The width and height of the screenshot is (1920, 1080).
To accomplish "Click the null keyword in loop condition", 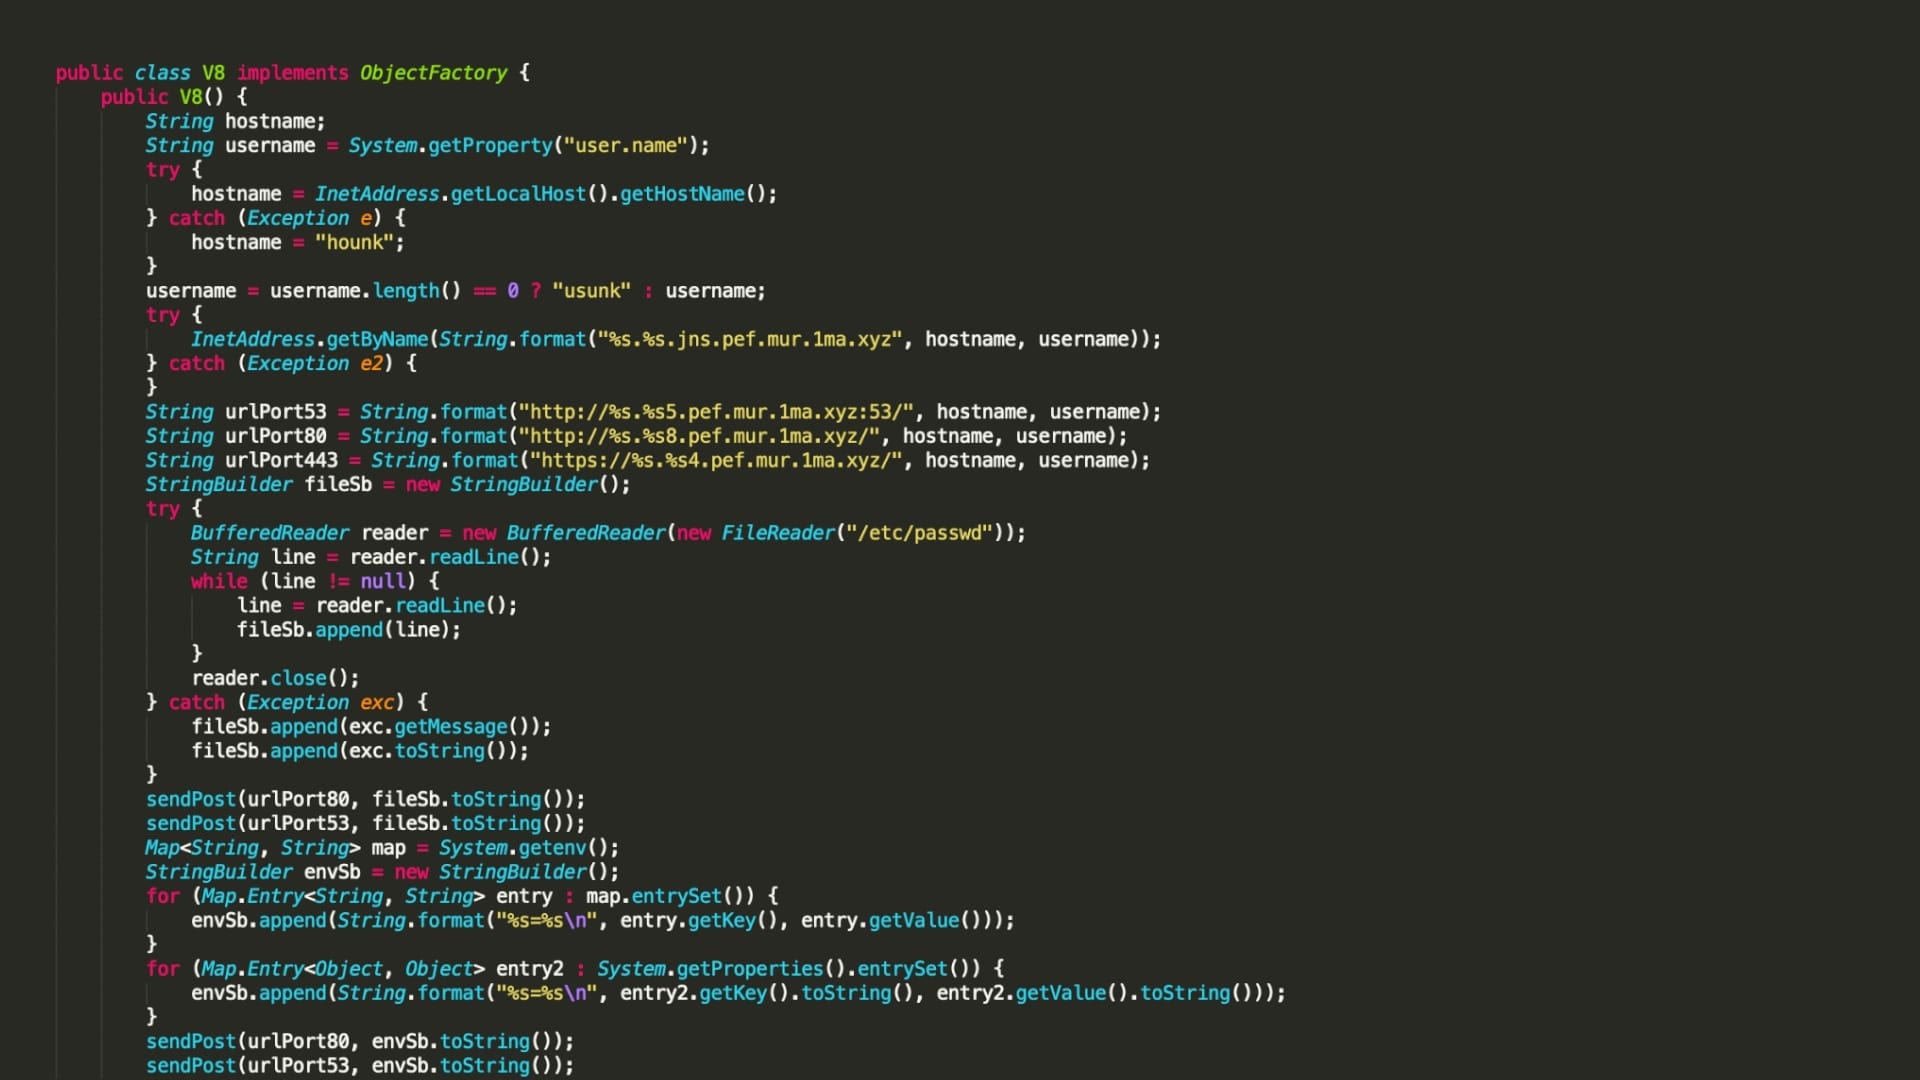I will point(382,582).
